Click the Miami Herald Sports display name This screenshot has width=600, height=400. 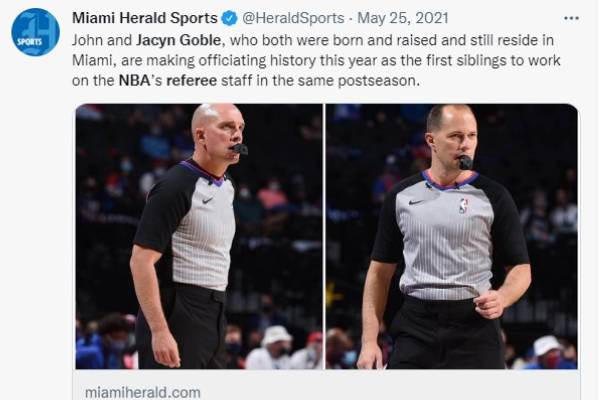pyautogui.click(x=145, y=18)
